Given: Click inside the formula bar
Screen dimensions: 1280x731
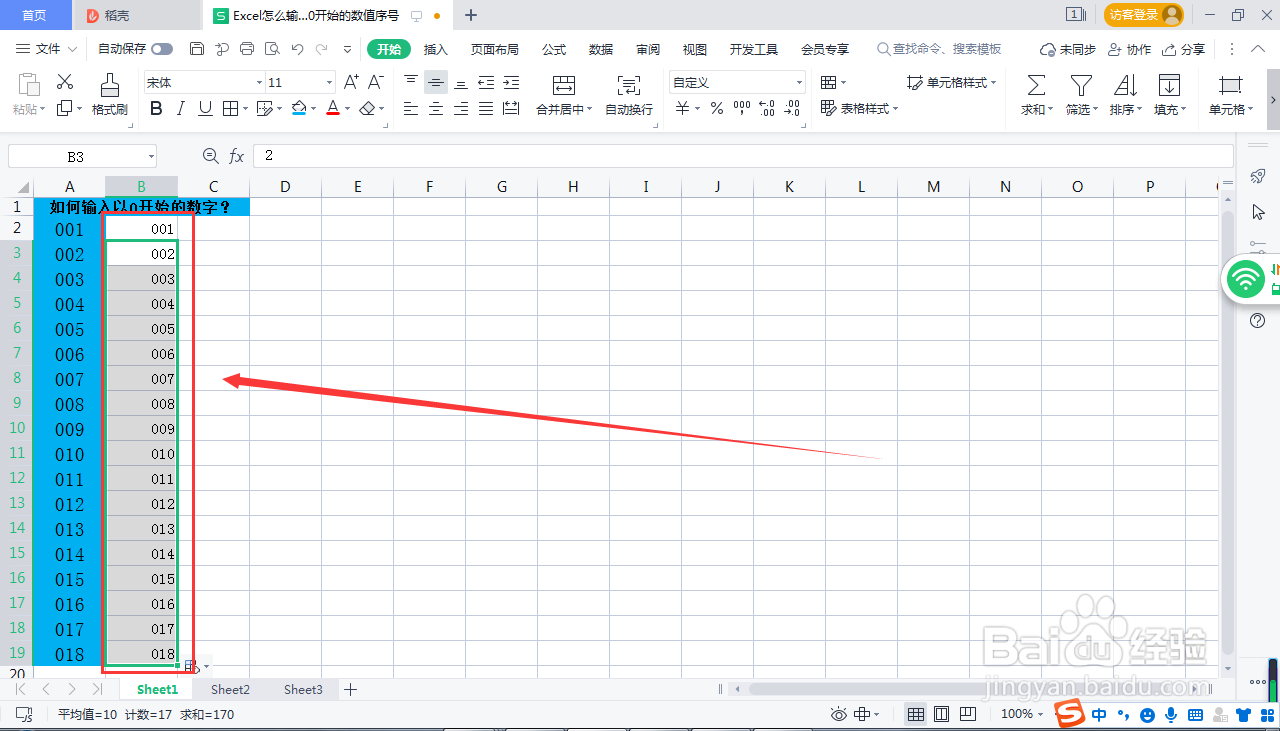Looking at the screenshot, I should point(500,156).
